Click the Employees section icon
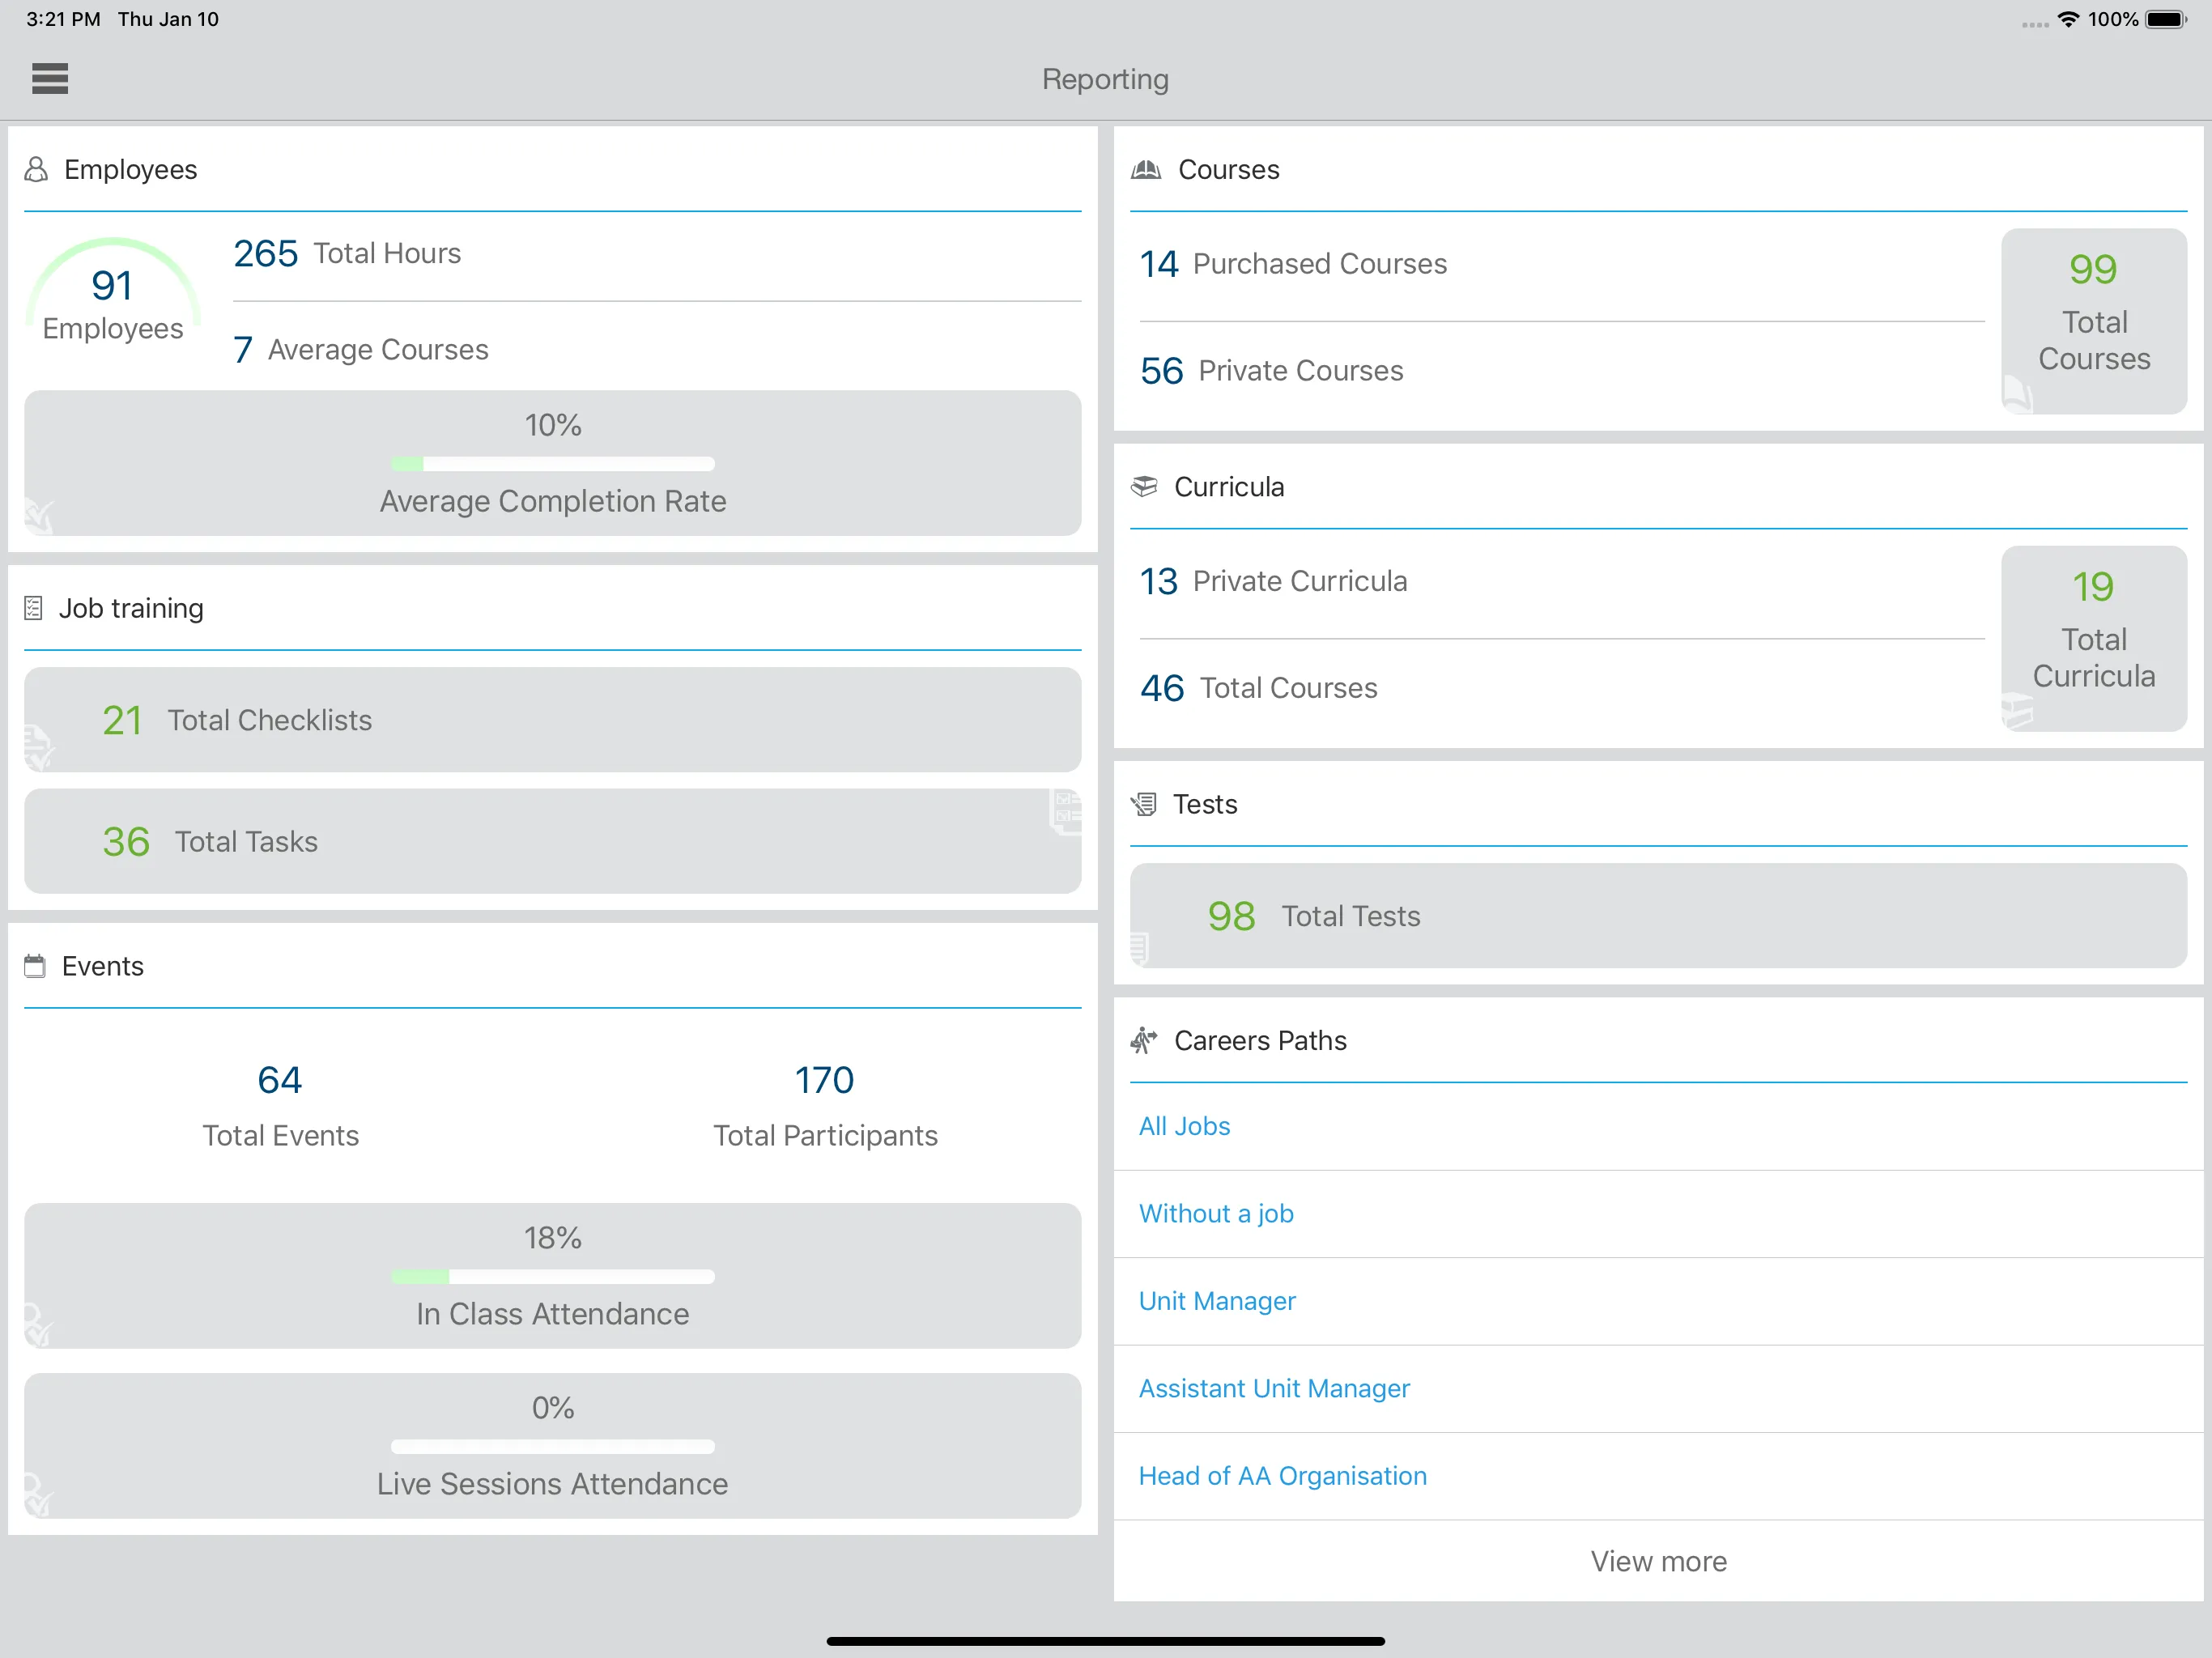This screenshot has width=2212, height=1658. click(38, 169)
